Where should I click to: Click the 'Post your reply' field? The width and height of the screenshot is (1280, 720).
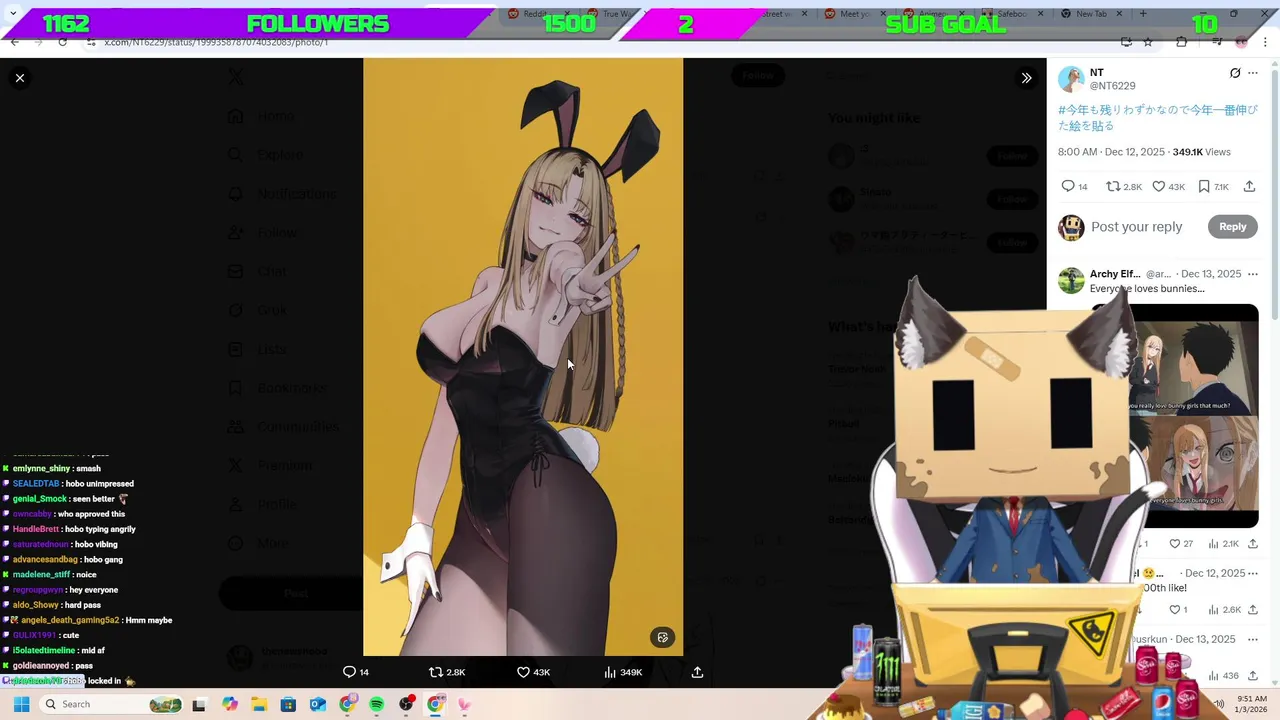[1137, 227]
